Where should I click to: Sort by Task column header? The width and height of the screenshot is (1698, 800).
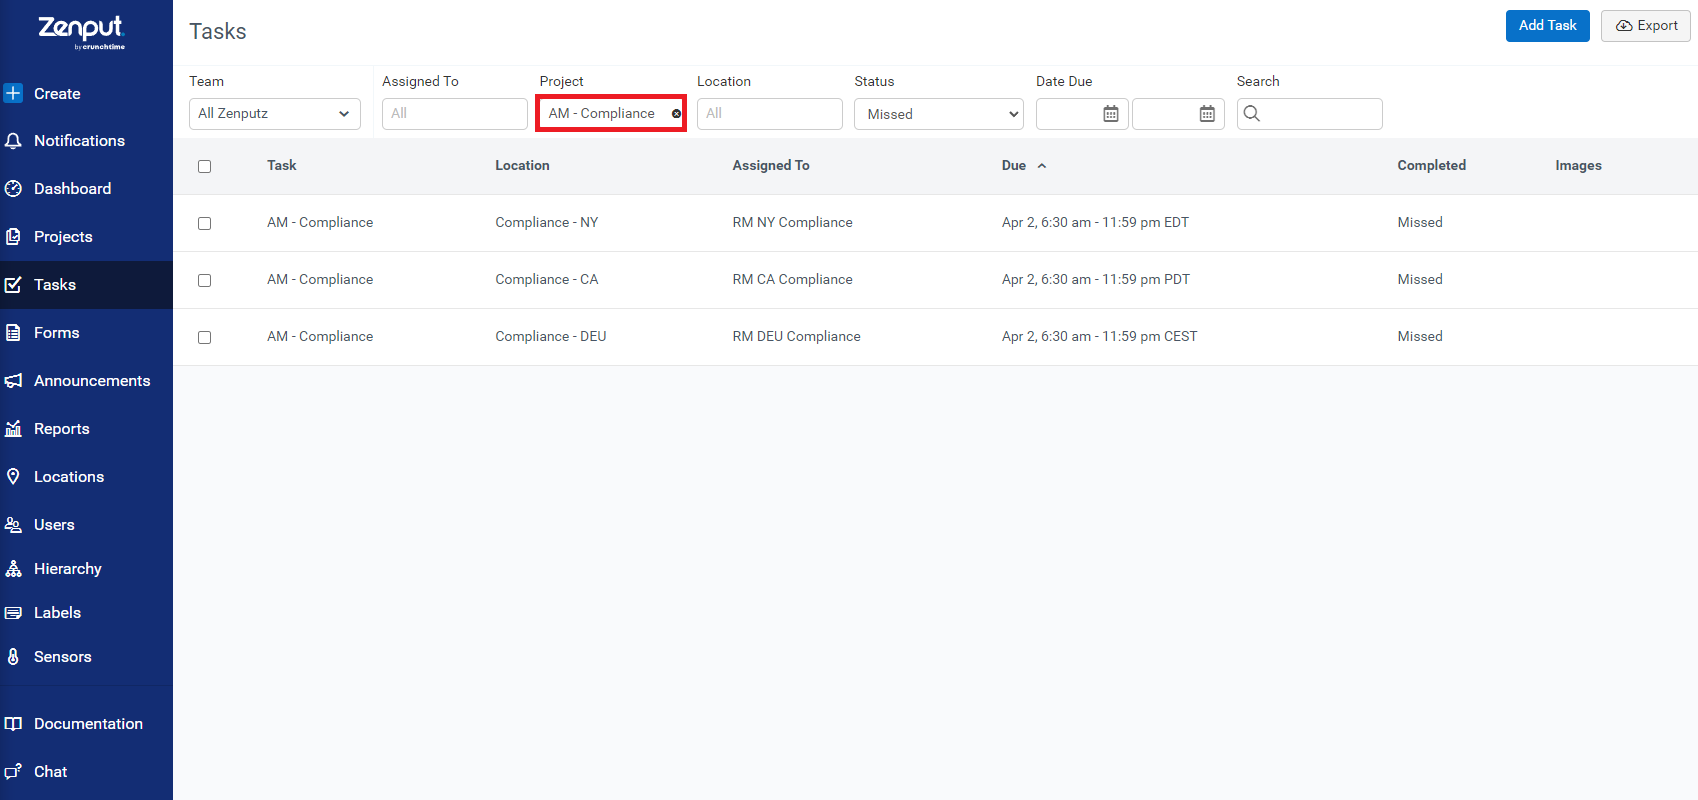click(282, 166)
